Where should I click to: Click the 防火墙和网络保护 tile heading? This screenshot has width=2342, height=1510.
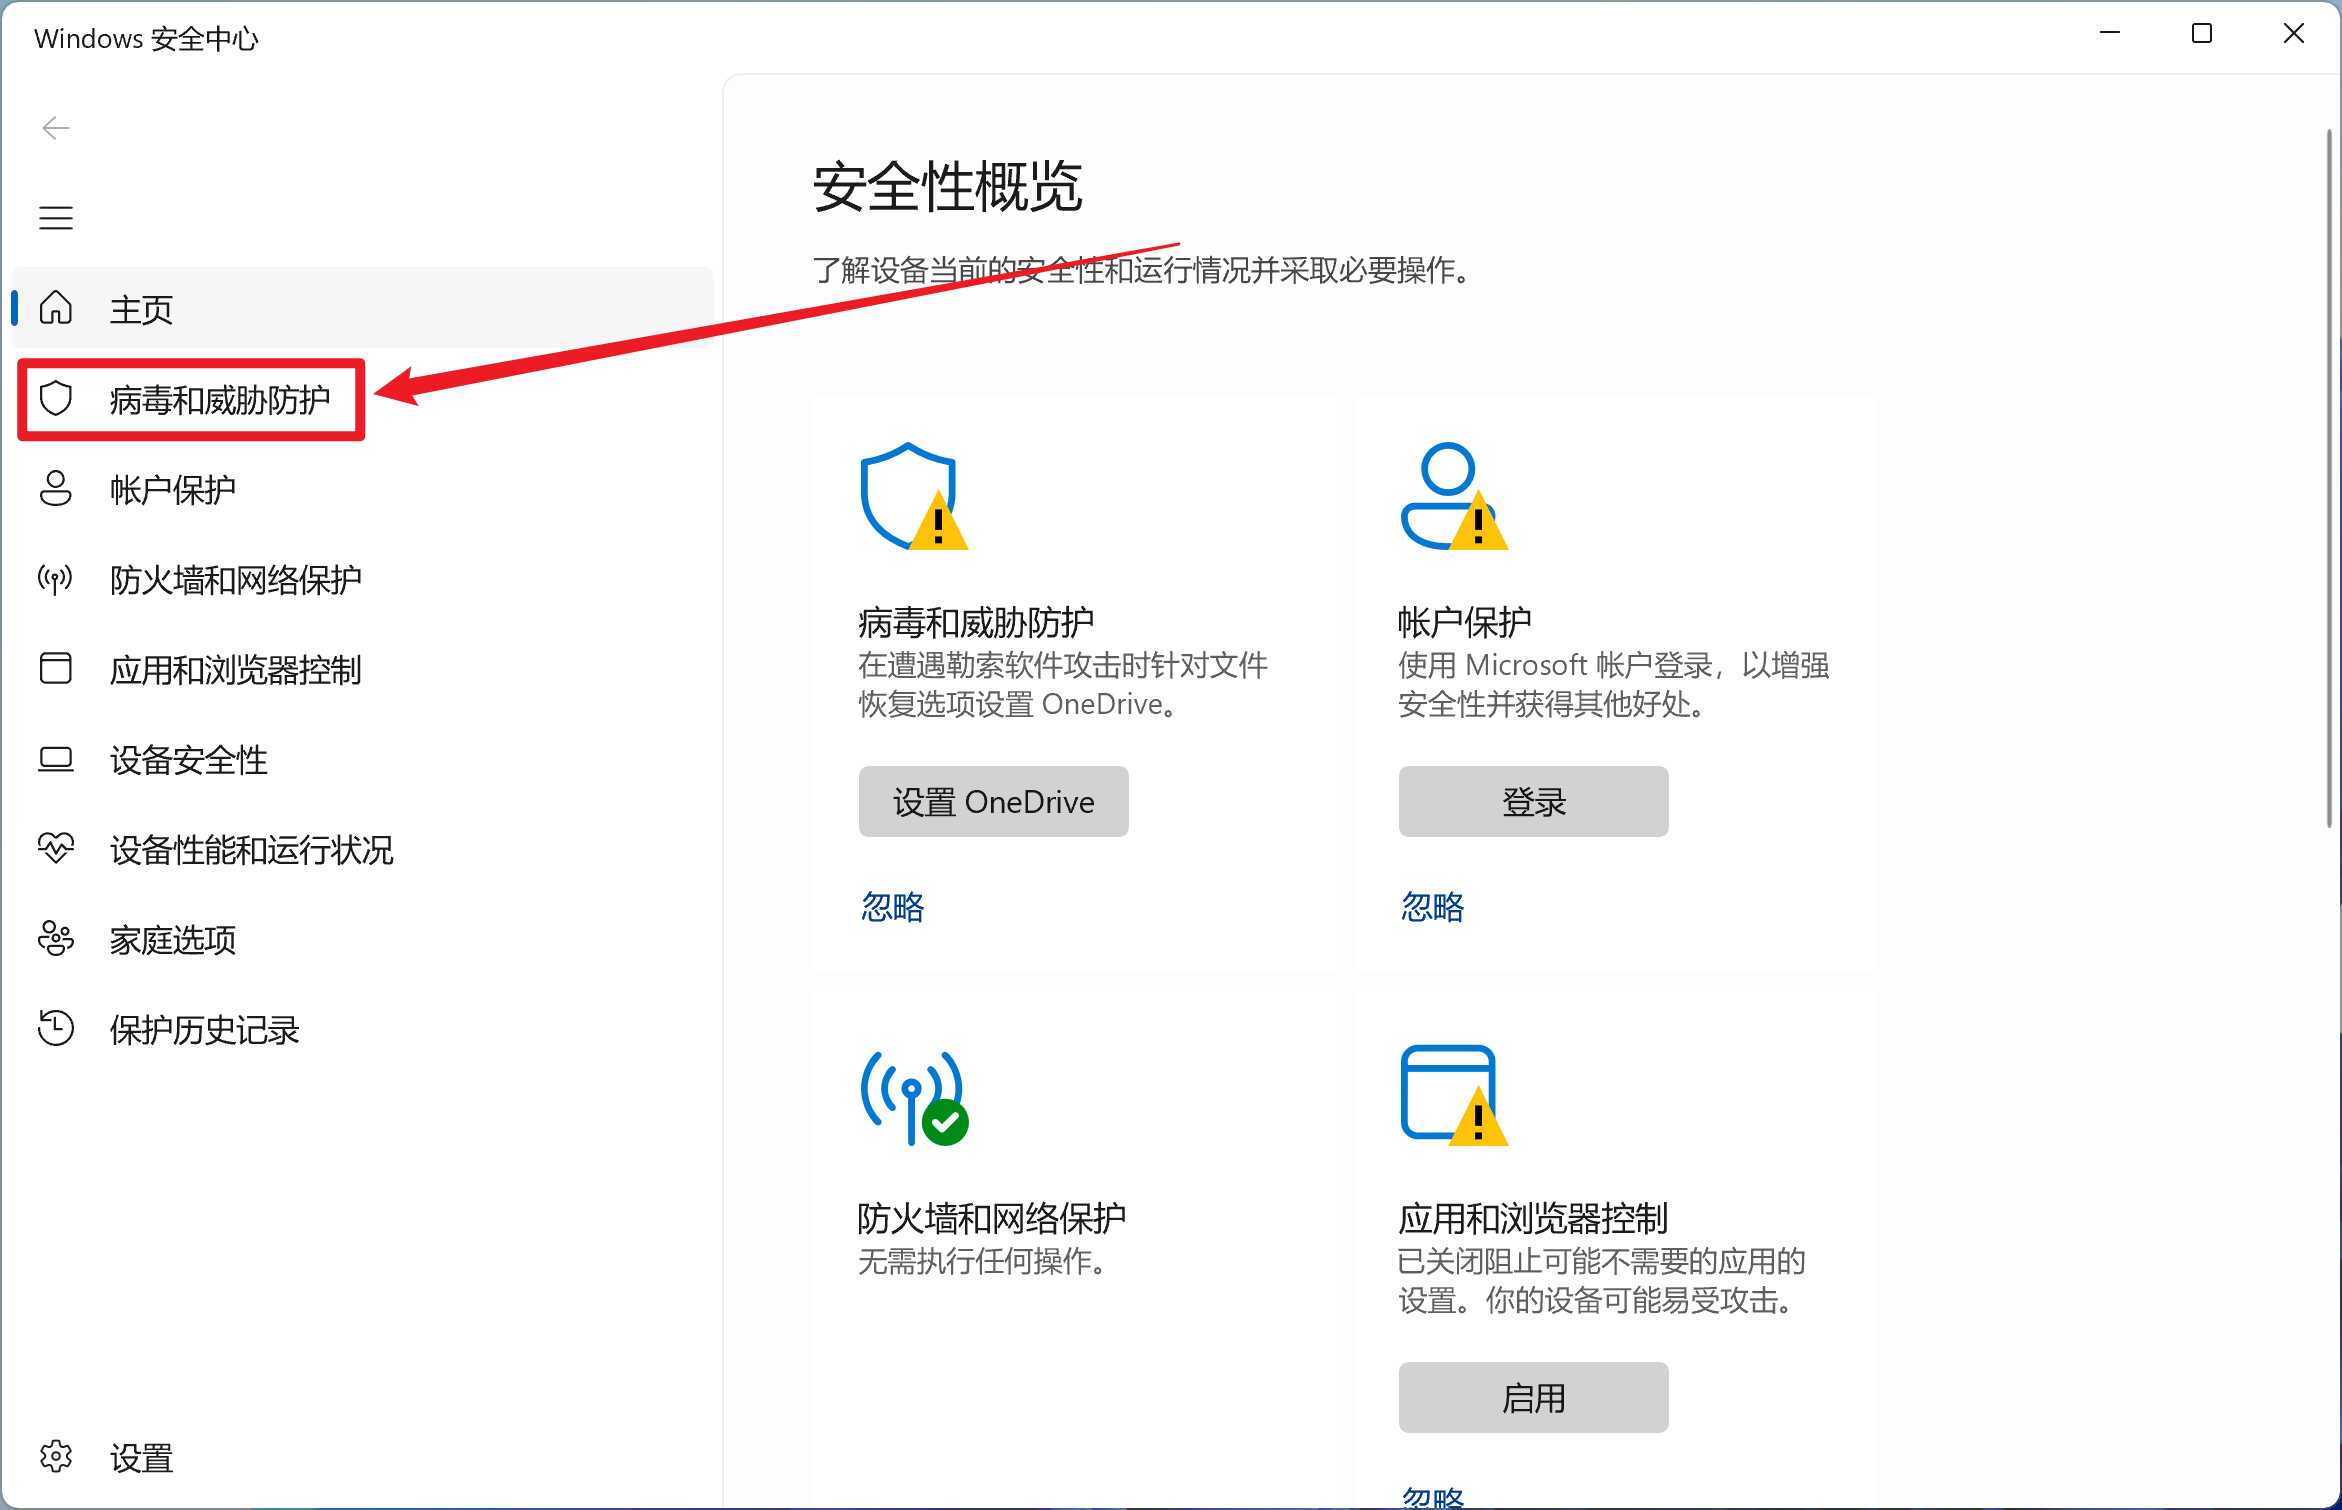point(991,1218)
